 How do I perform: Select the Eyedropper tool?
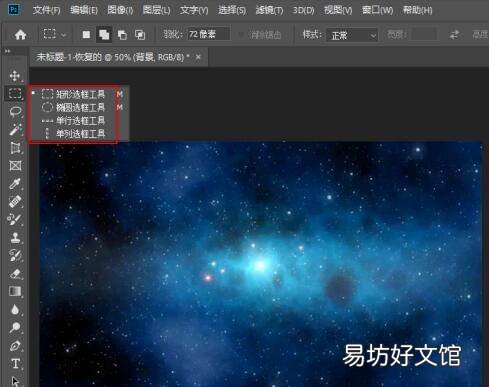(x=15, y=184)
